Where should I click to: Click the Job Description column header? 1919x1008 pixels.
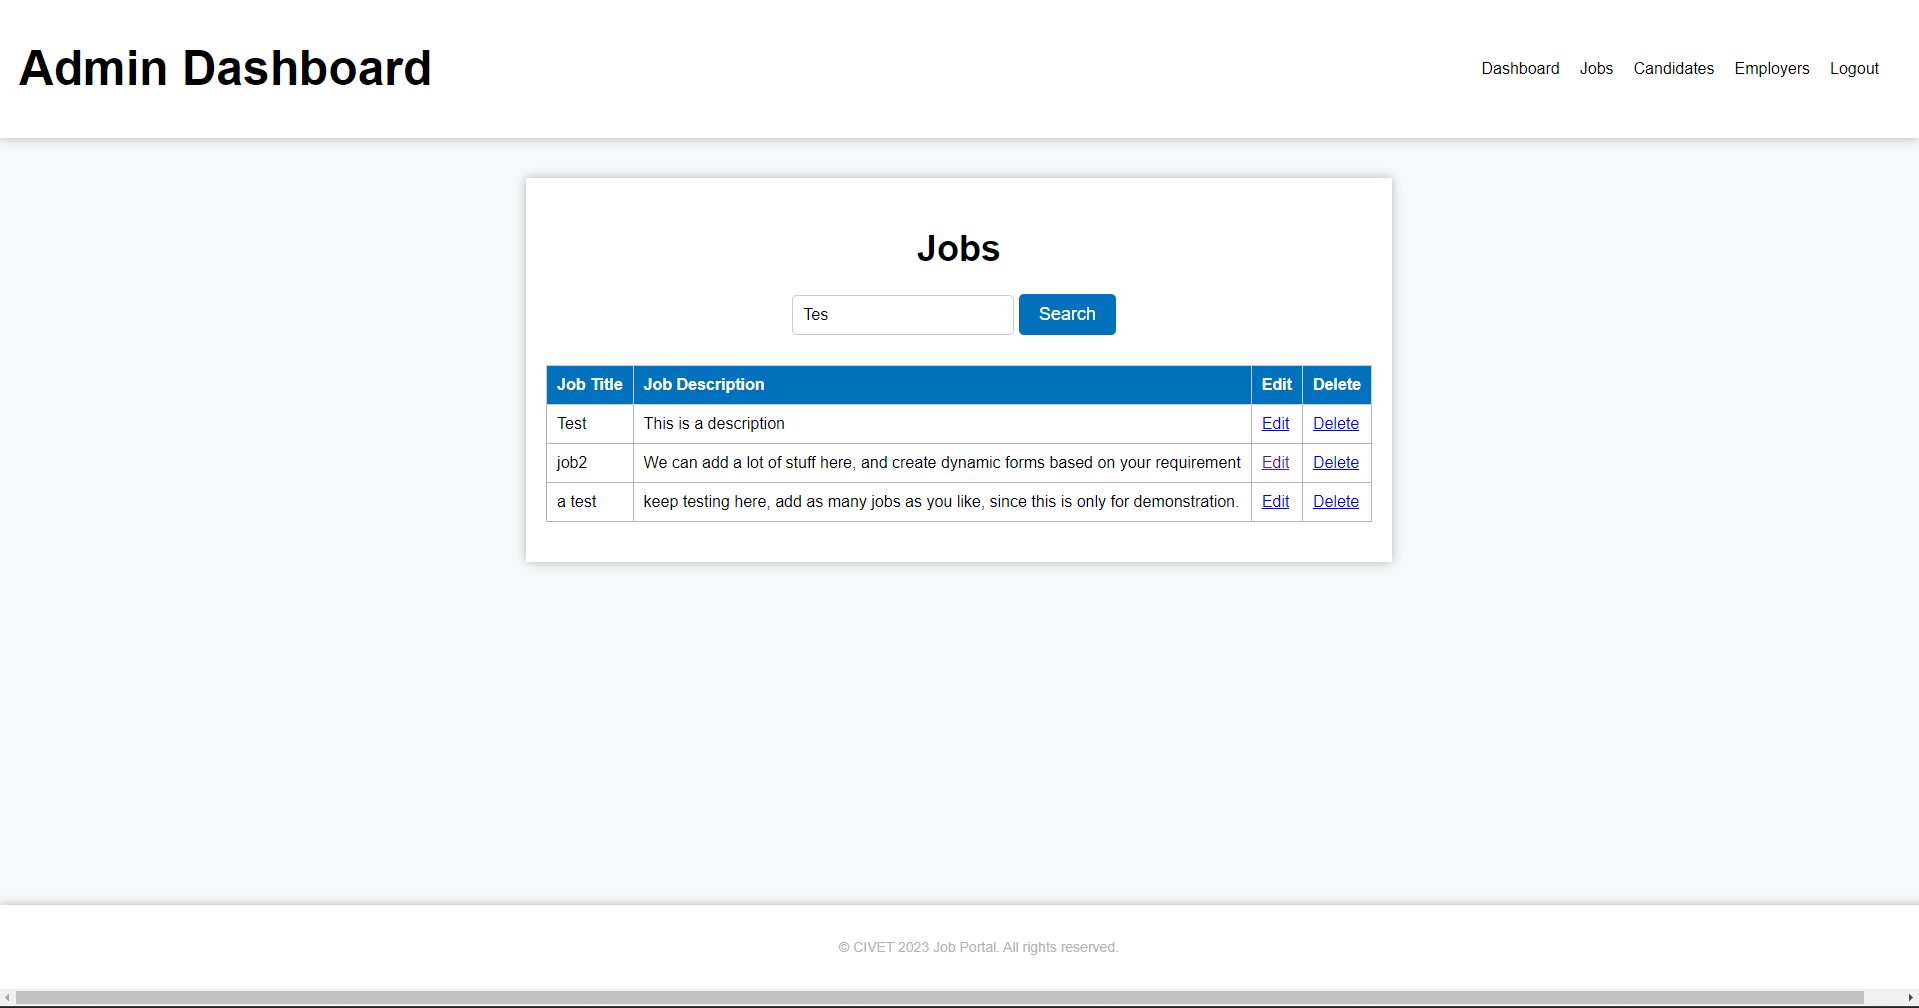[x=703, y=384]
